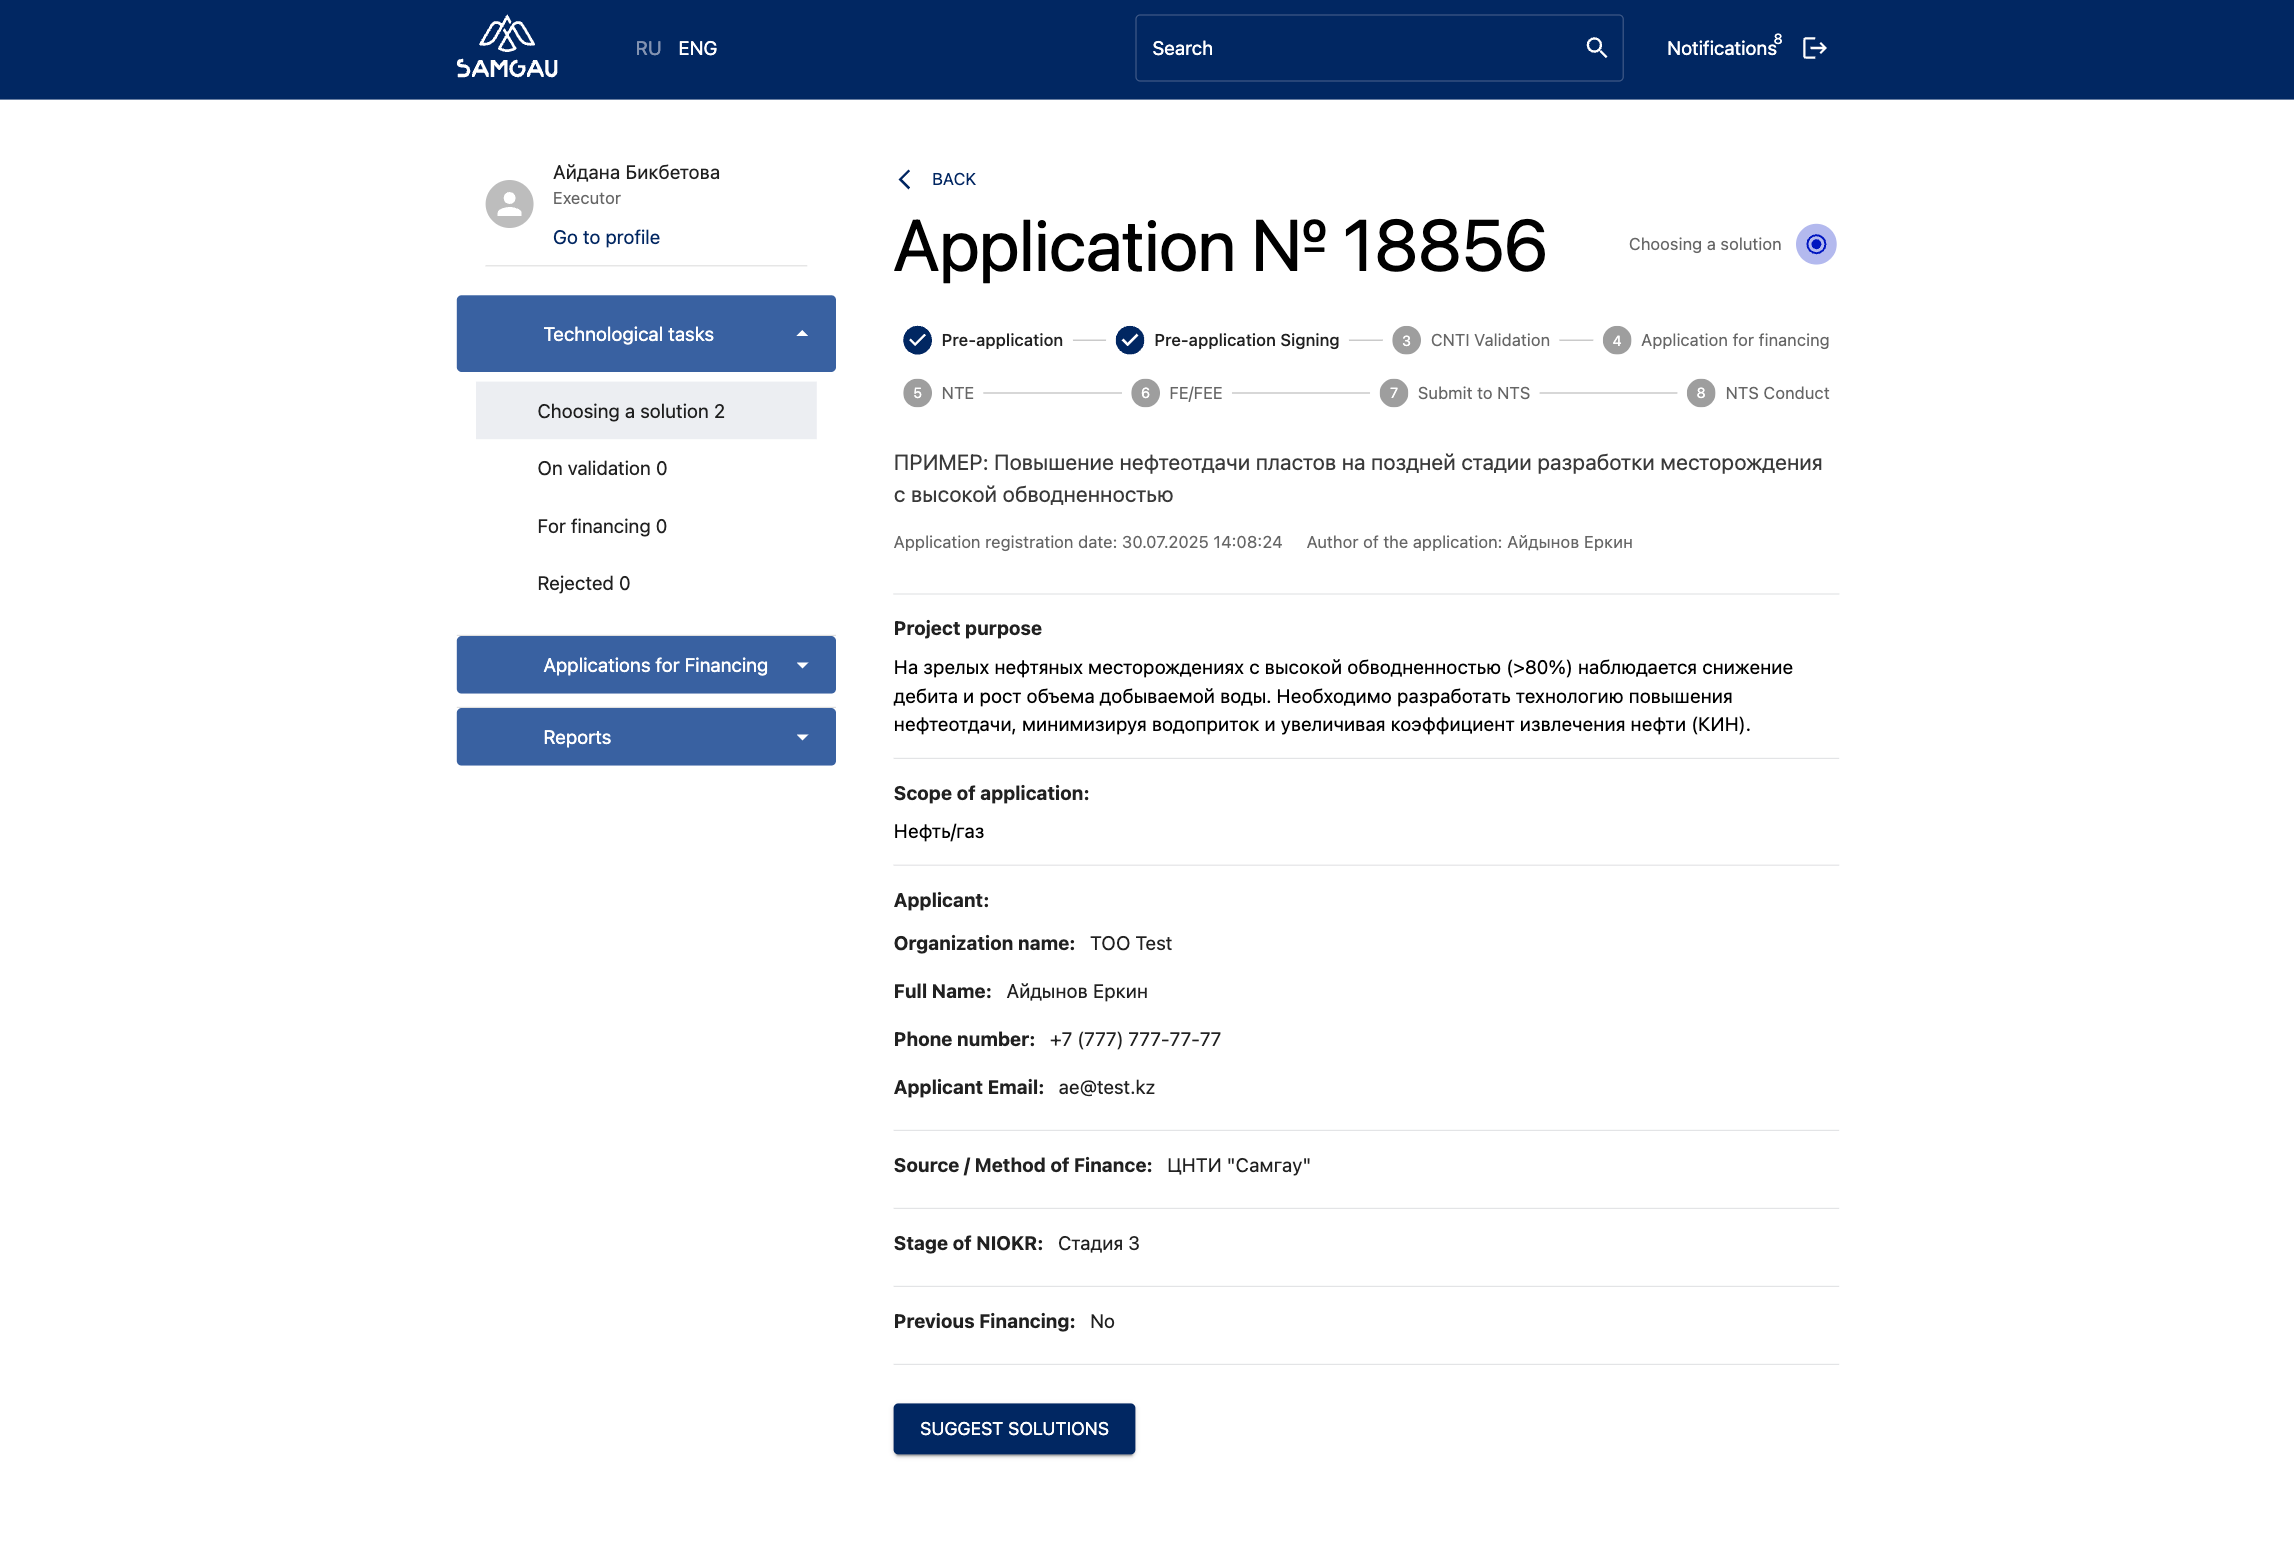Click the Pre-application checkmark step icon

(917, 340)
